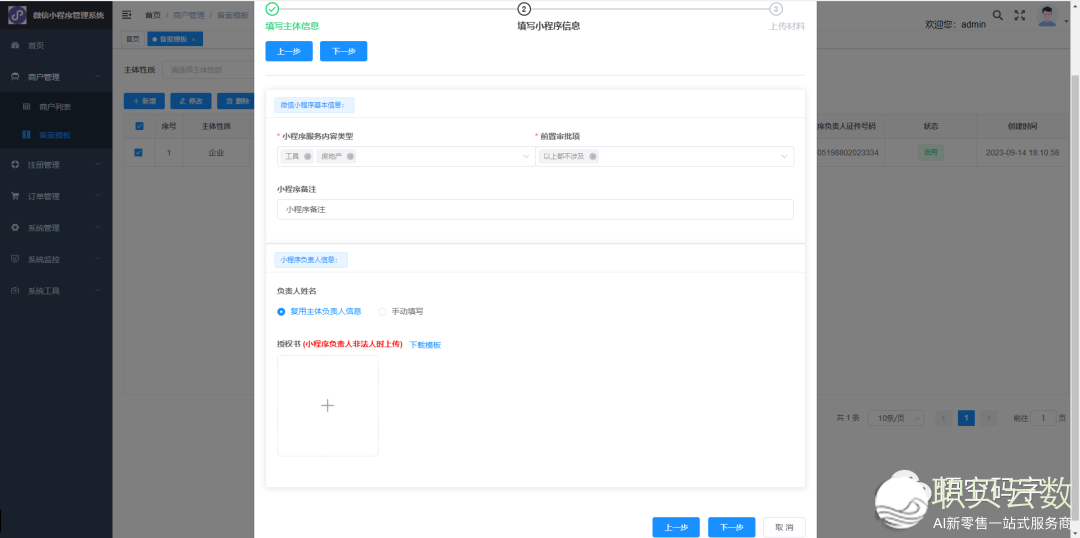
Task: Open the 小程序服务内容类型 dropdown arrow
Action: tap(526, 157)
